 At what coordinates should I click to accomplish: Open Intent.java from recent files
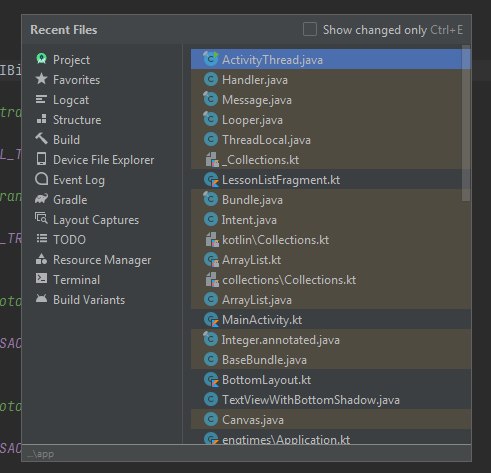pyautogui.click(x=330, y=219)
